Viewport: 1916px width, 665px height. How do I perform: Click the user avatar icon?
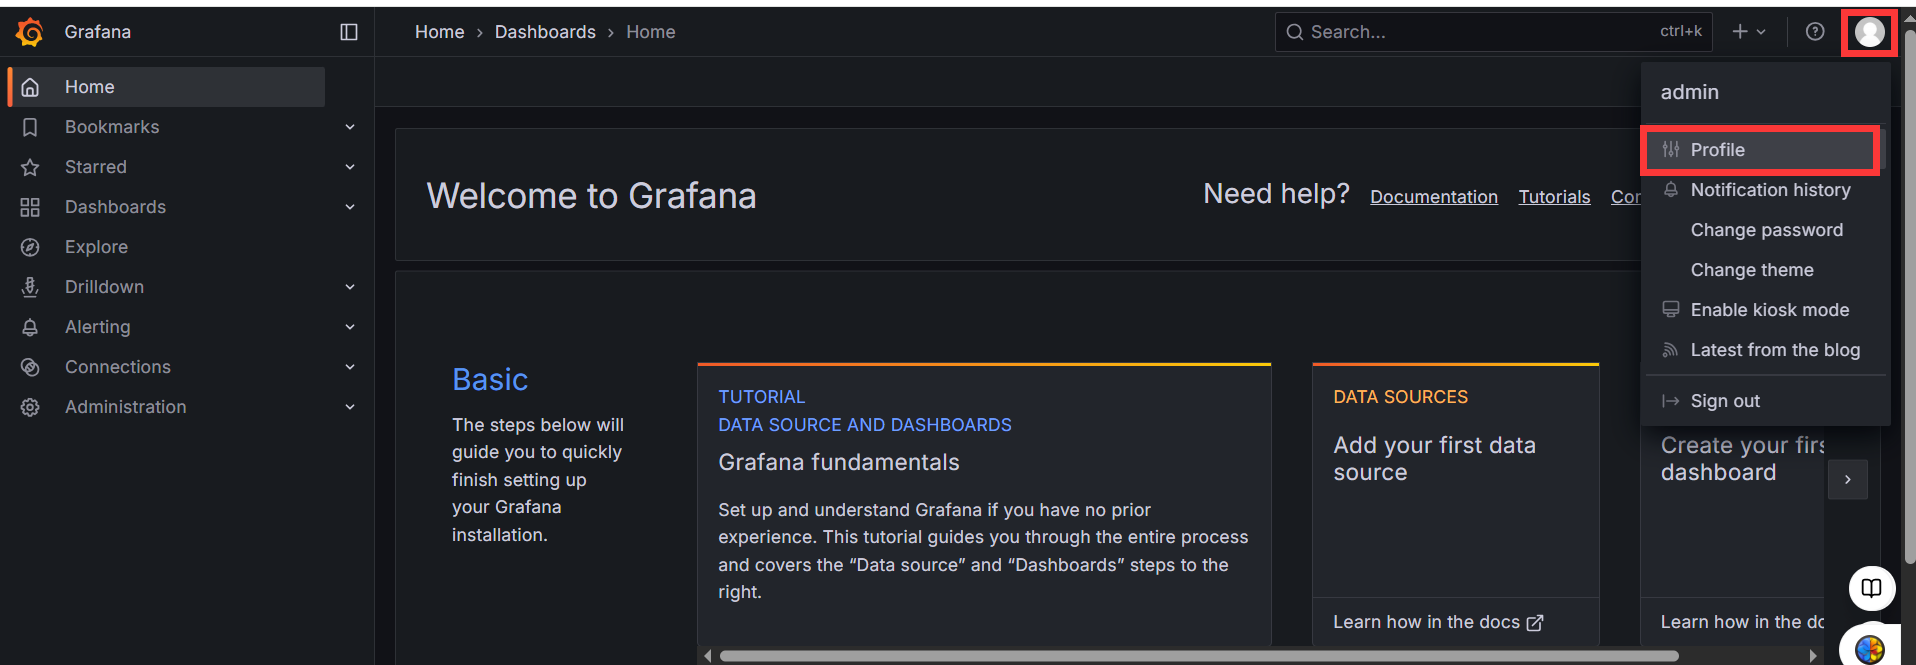pyautogui.click(x=1870, y=32)
